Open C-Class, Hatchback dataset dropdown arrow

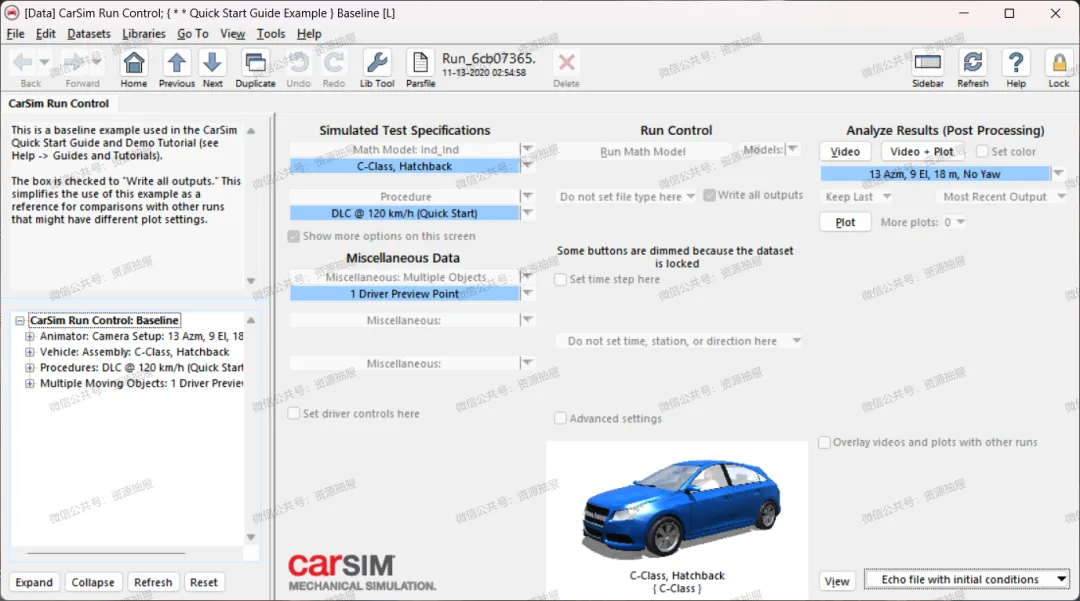[x=528, y=165]
